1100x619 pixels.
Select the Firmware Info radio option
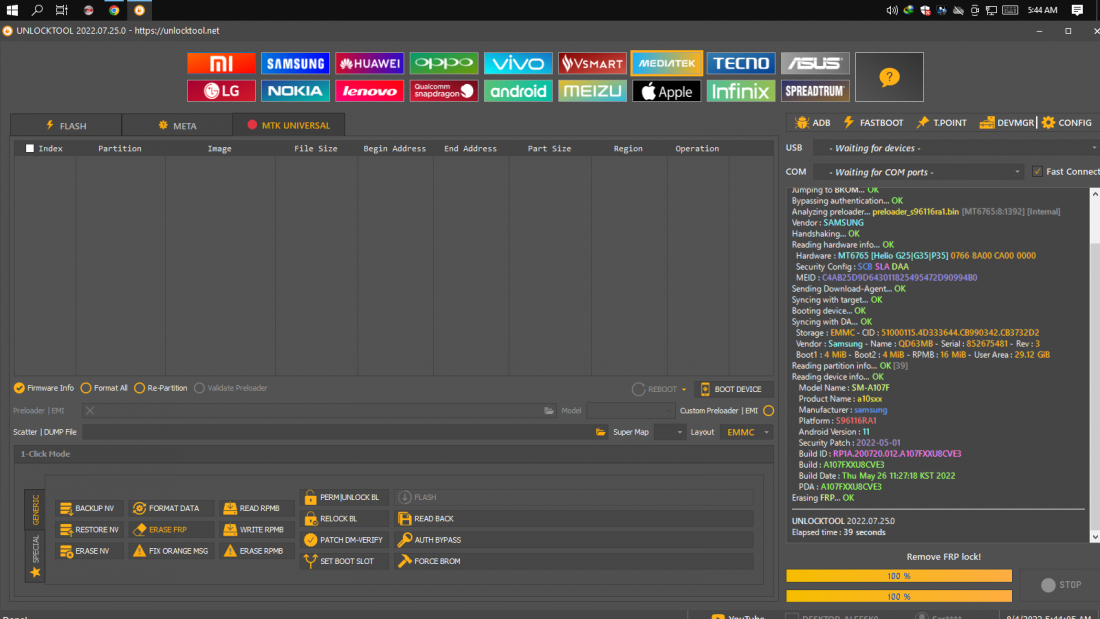[43, 388]
